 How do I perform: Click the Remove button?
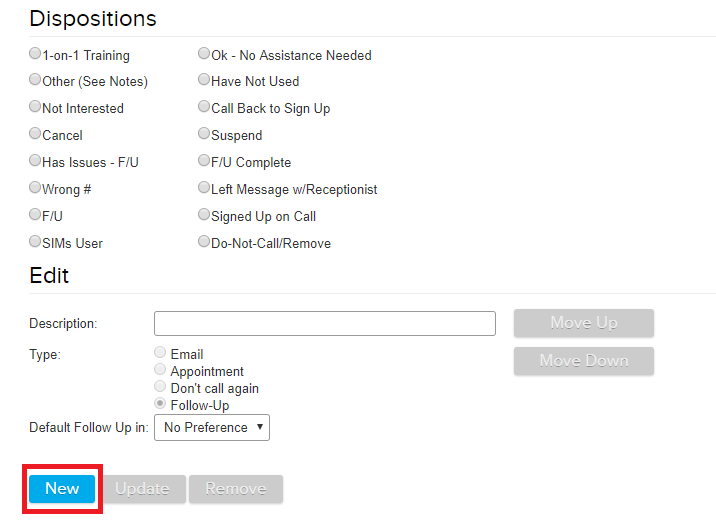236,489
